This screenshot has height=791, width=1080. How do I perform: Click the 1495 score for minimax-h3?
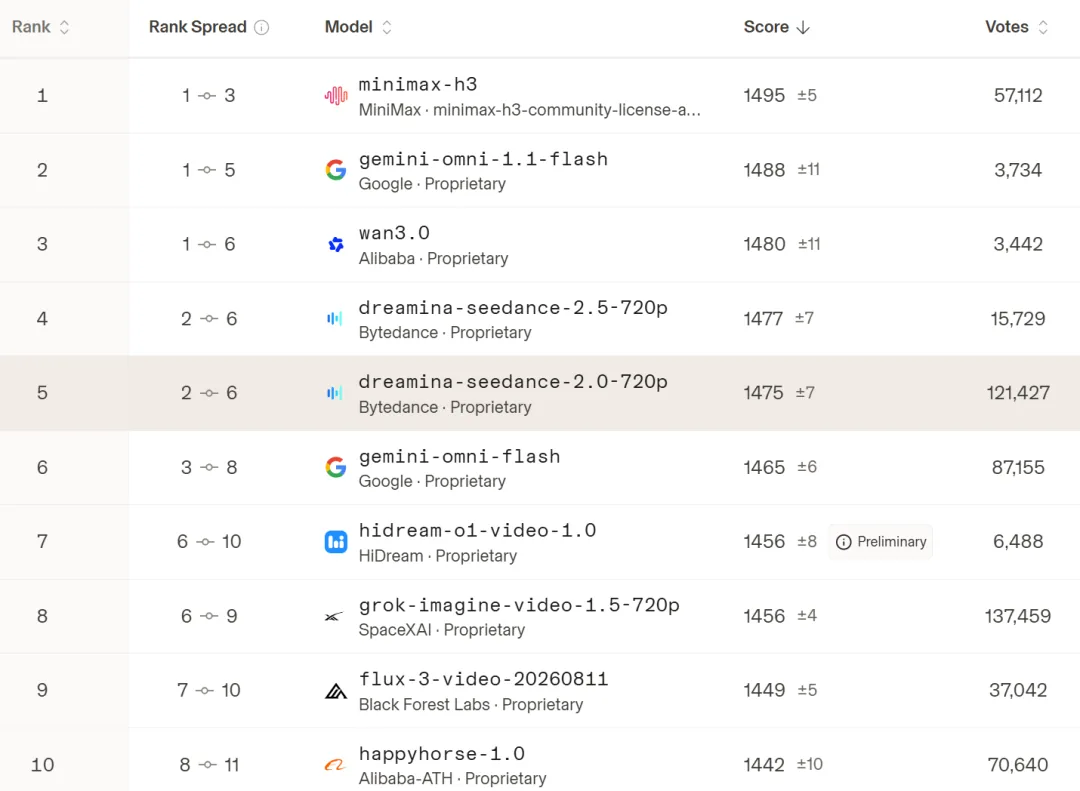[764, 96]
